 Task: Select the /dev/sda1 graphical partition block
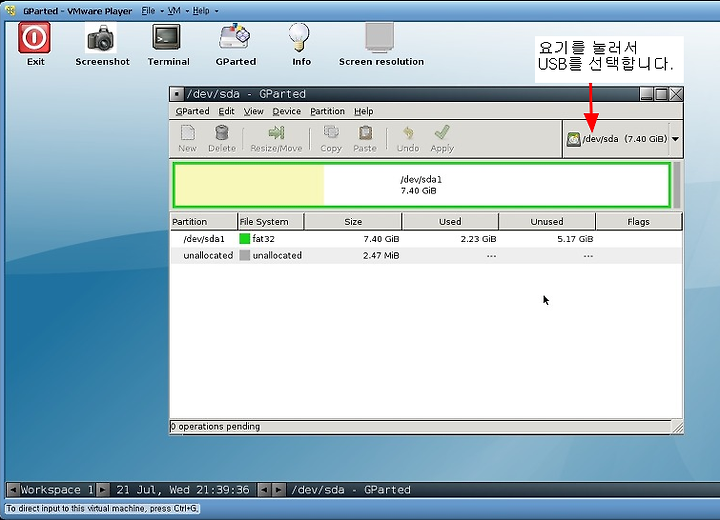pyautogui.click(x=422, y=185)
